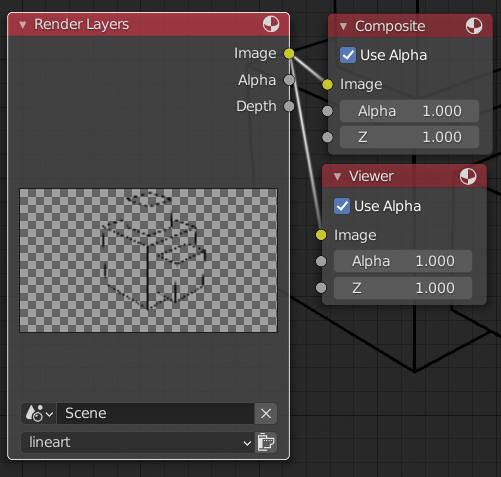Click the Render Layers node preview sphere icon
The height and width of the screenshot is (477, 501).
[x=271, y=24]
